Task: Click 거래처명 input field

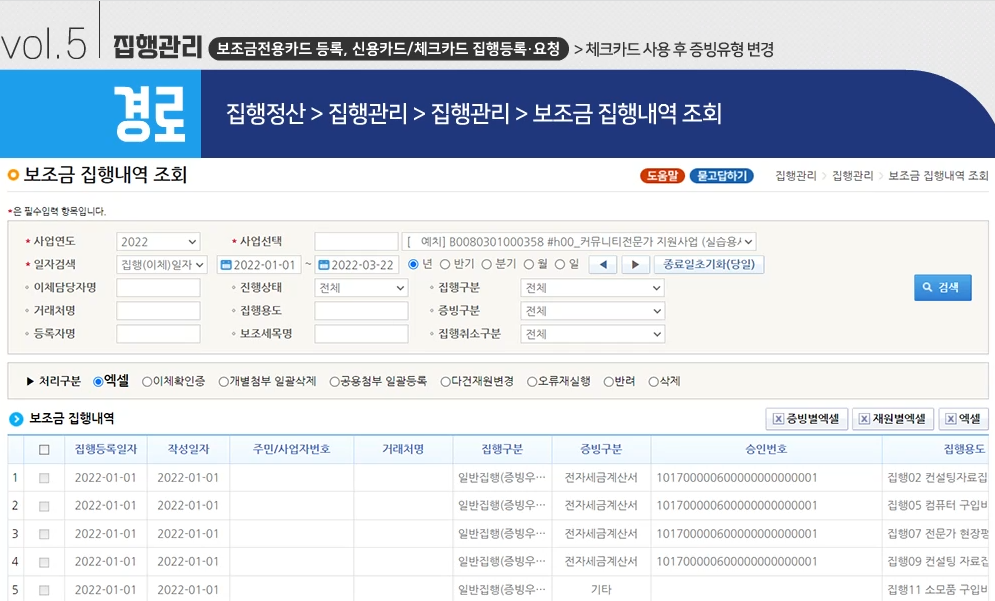Action: (x=158, y=311)
